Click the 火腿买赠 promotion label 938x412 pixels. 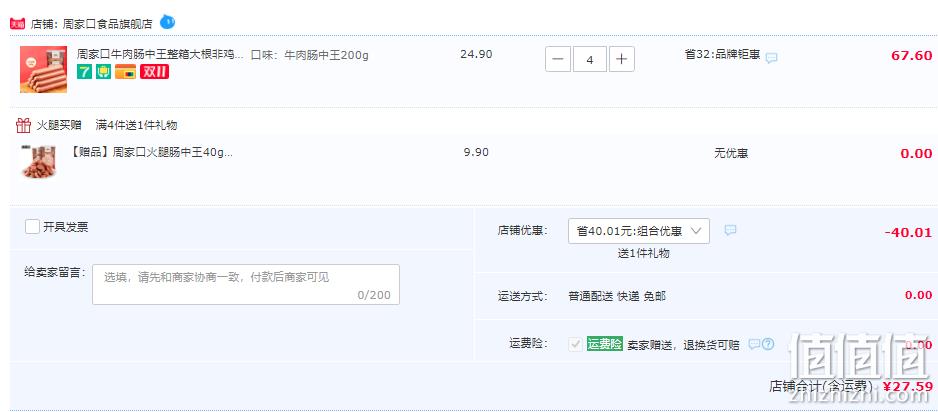pos(59,125)
